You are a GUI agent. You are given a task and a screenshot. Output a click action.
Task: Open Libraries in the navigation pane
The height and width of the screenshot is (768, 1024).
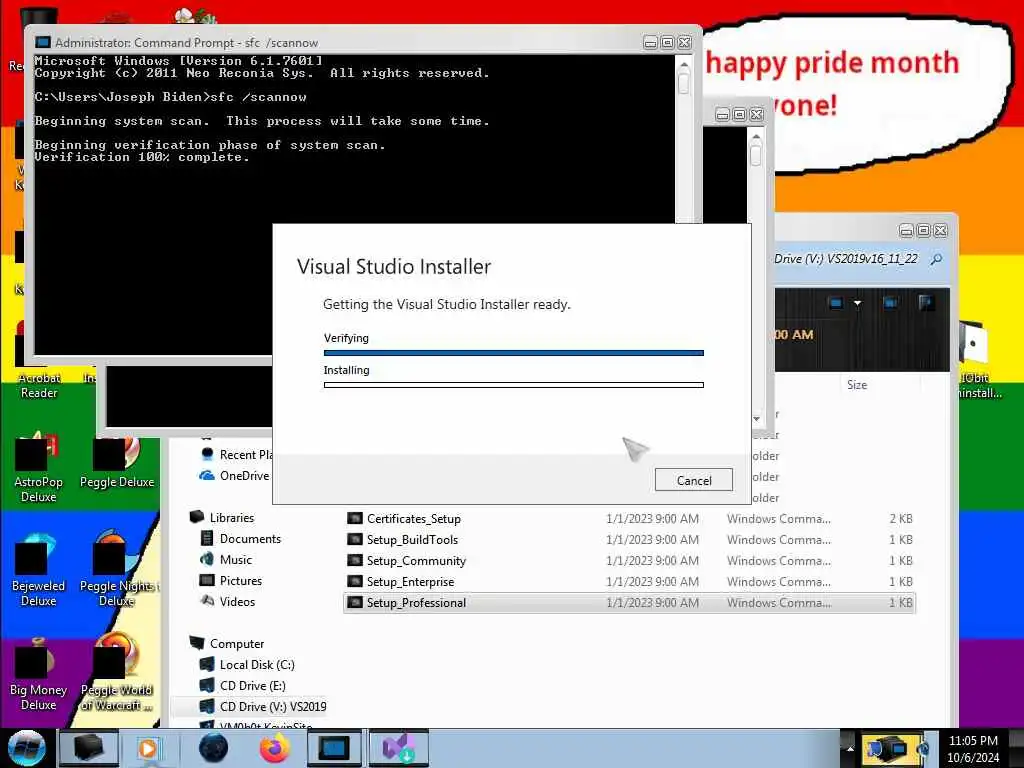231,517
